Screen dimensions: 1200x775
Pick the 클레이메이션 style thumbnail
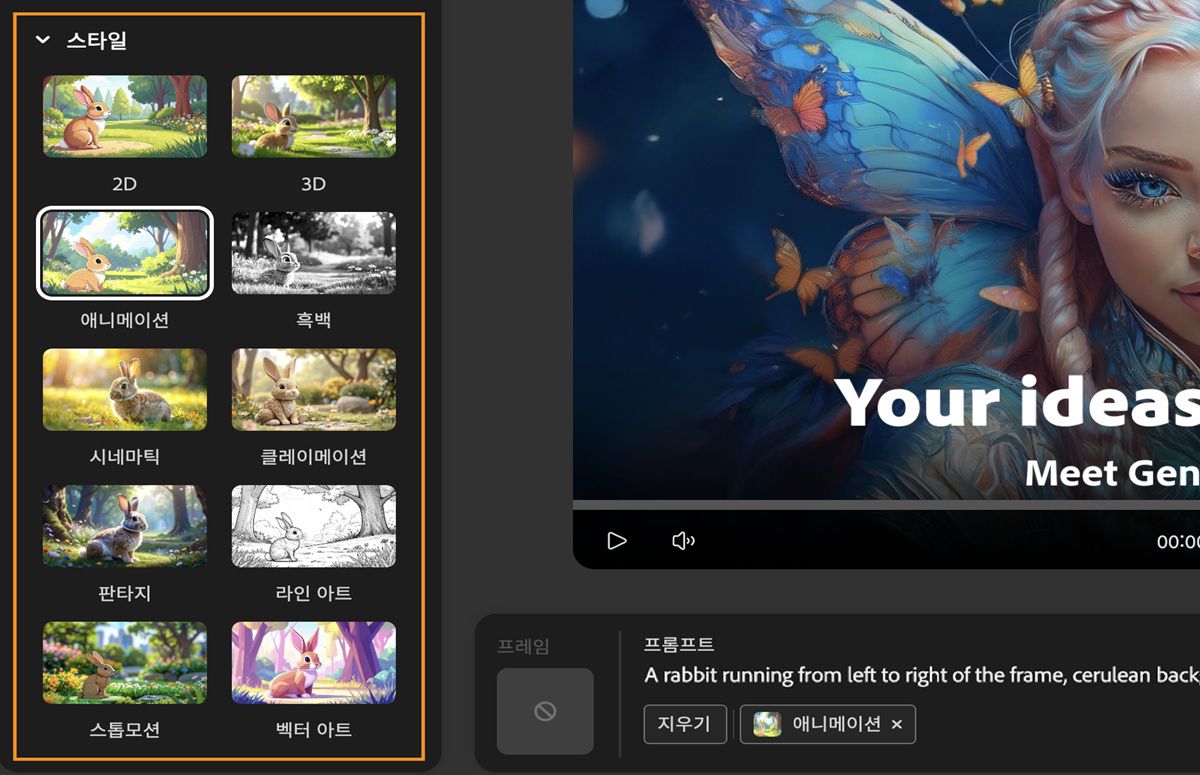point(314,390)
